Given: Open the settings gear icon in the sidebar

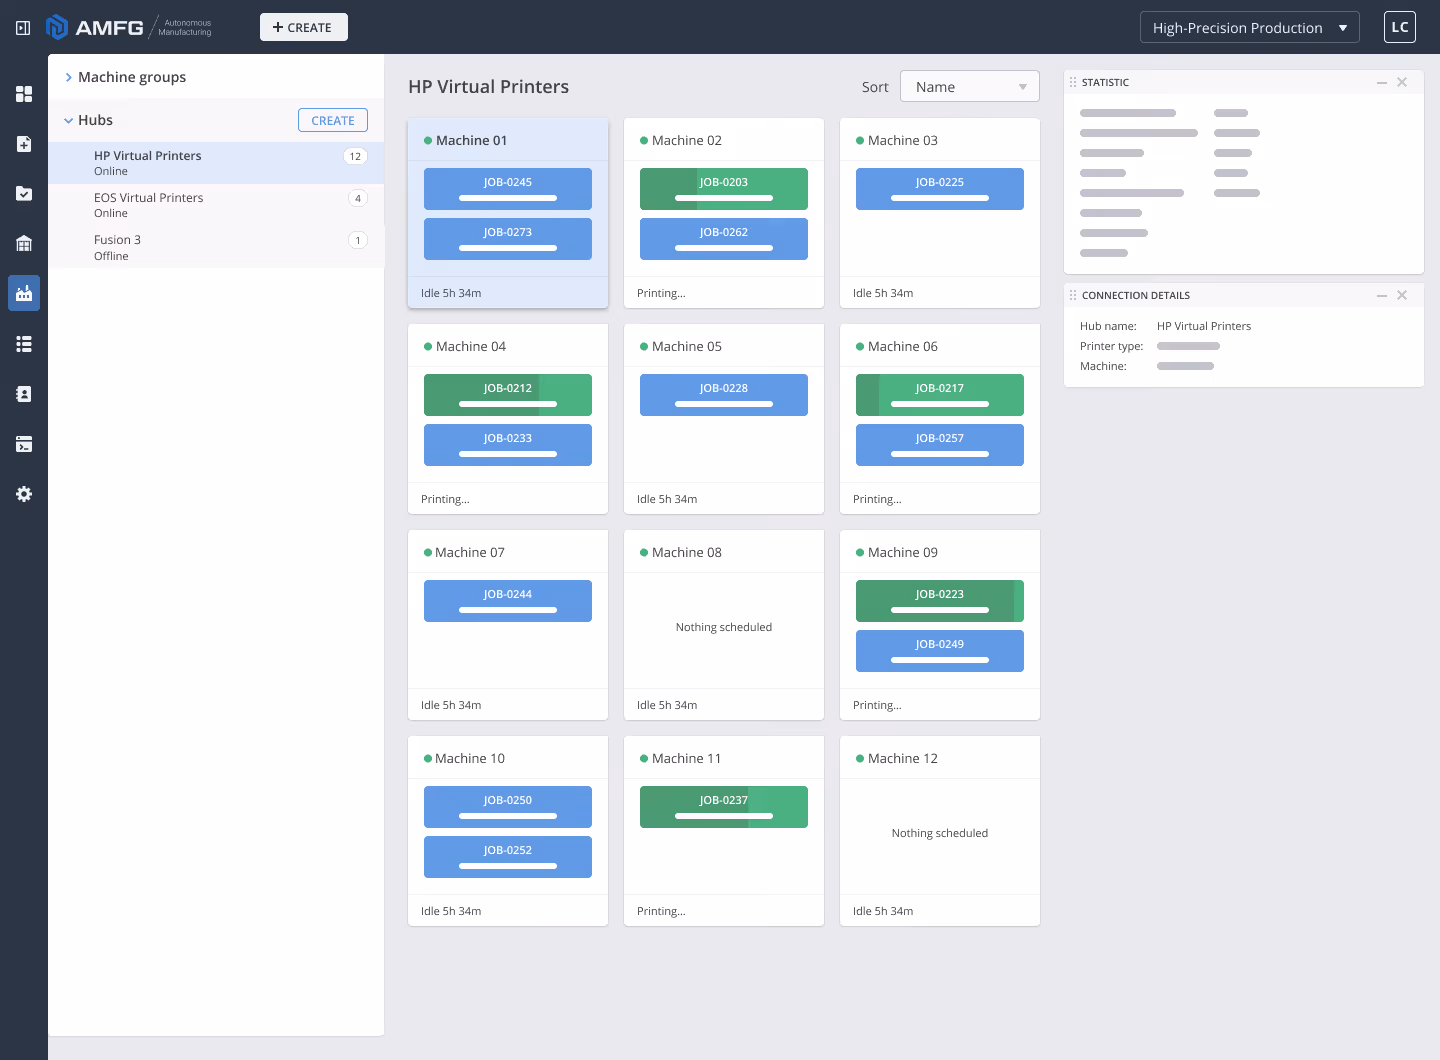Looking at the screenshot, I should pos(24,494).
